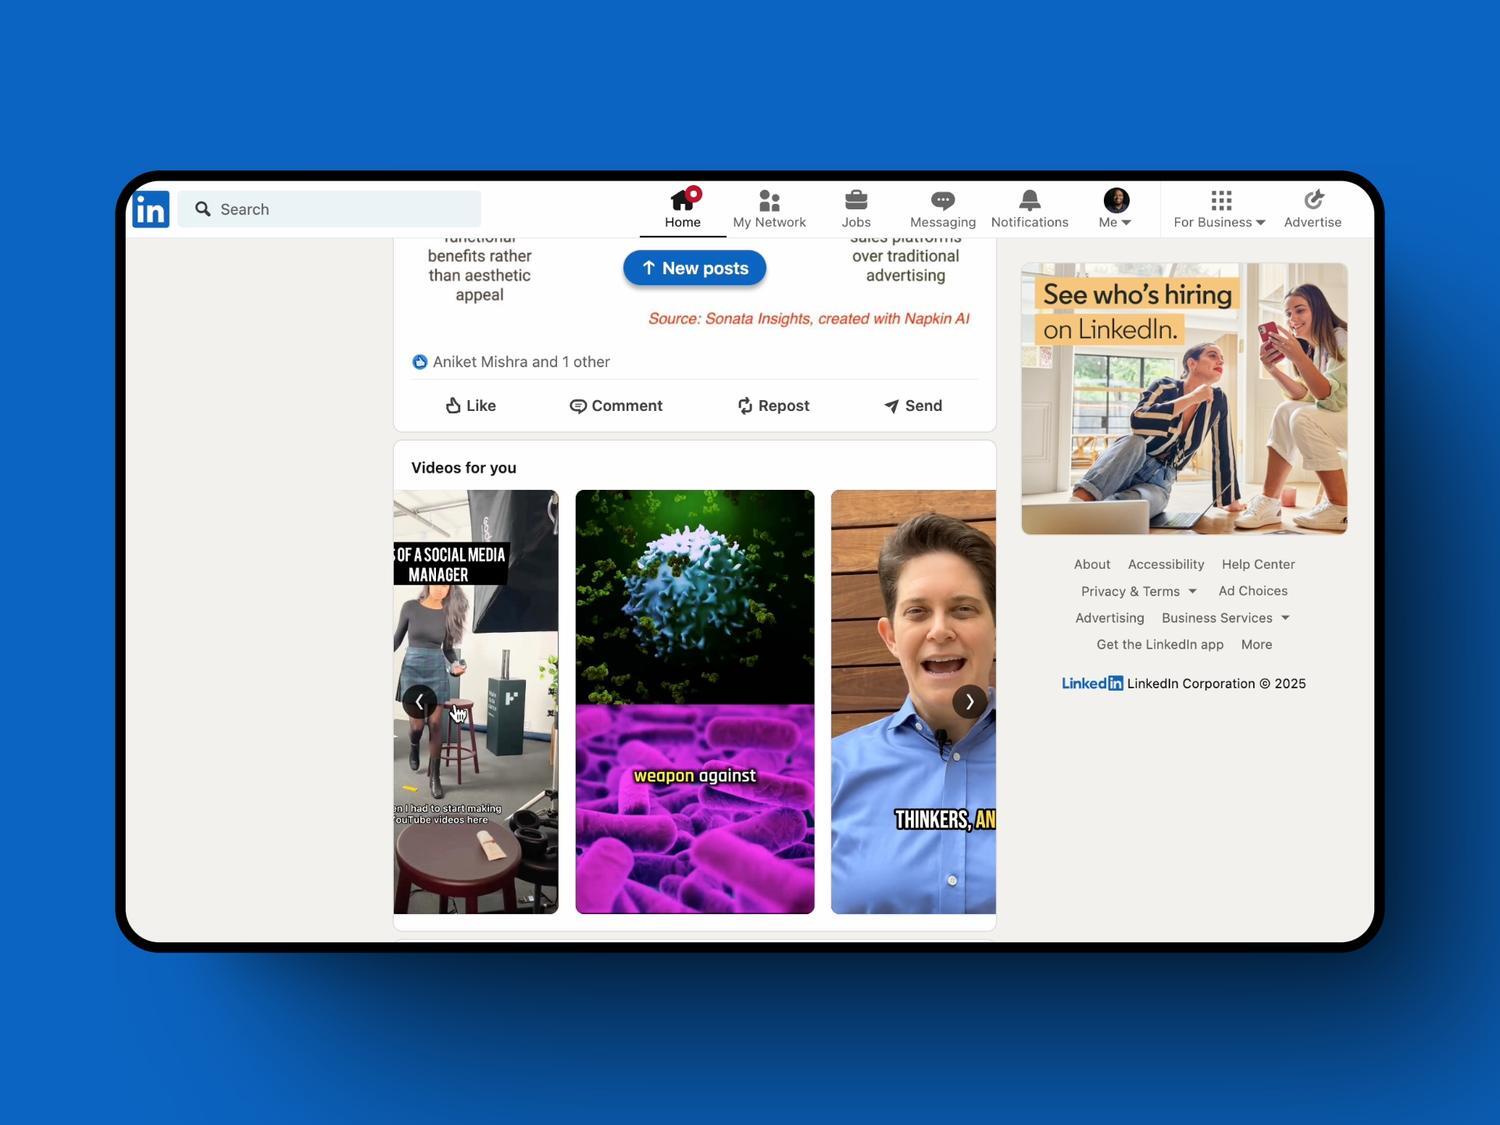This screenshot has height=1125, width=1500.
Task: Click the LinkedIn logo icon
Action: pos(151,209)
